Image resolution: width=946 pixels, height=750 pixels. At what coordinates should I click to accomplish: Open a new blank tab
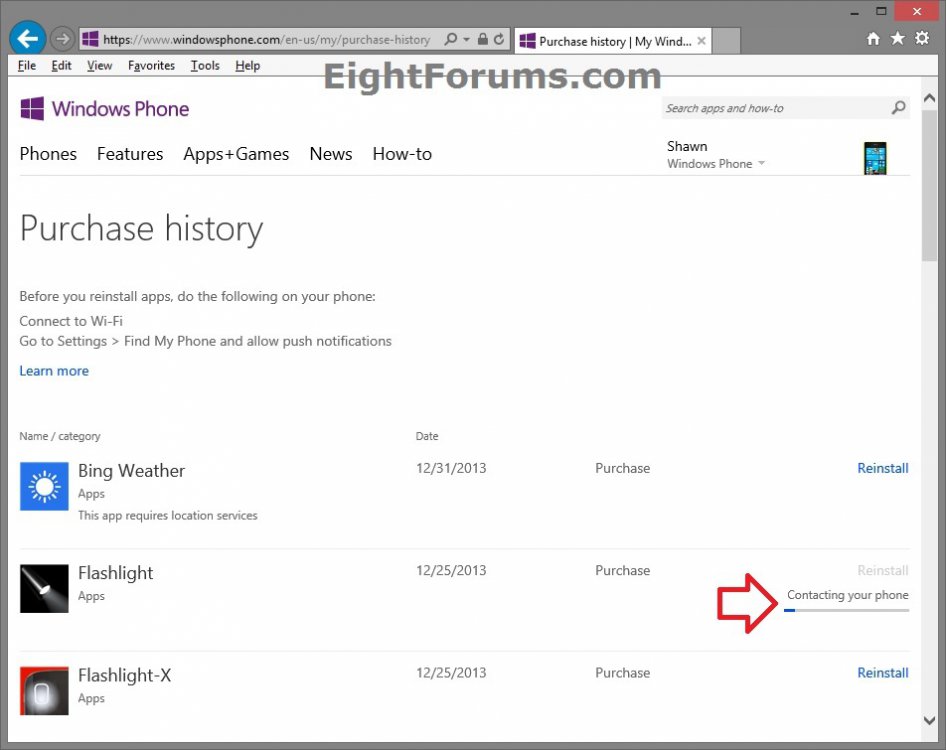click(726, 41)
